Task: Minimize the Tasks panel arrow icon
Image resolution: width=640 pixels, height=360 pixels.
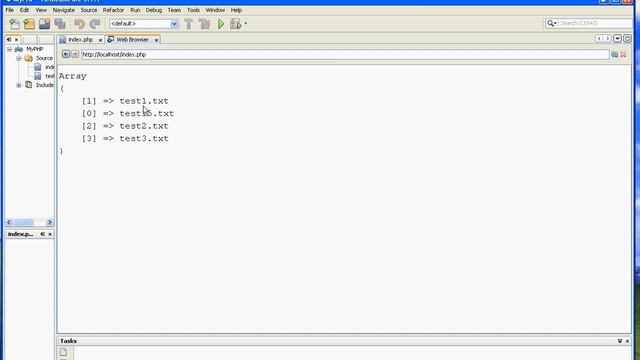Action: pos(620,341)
